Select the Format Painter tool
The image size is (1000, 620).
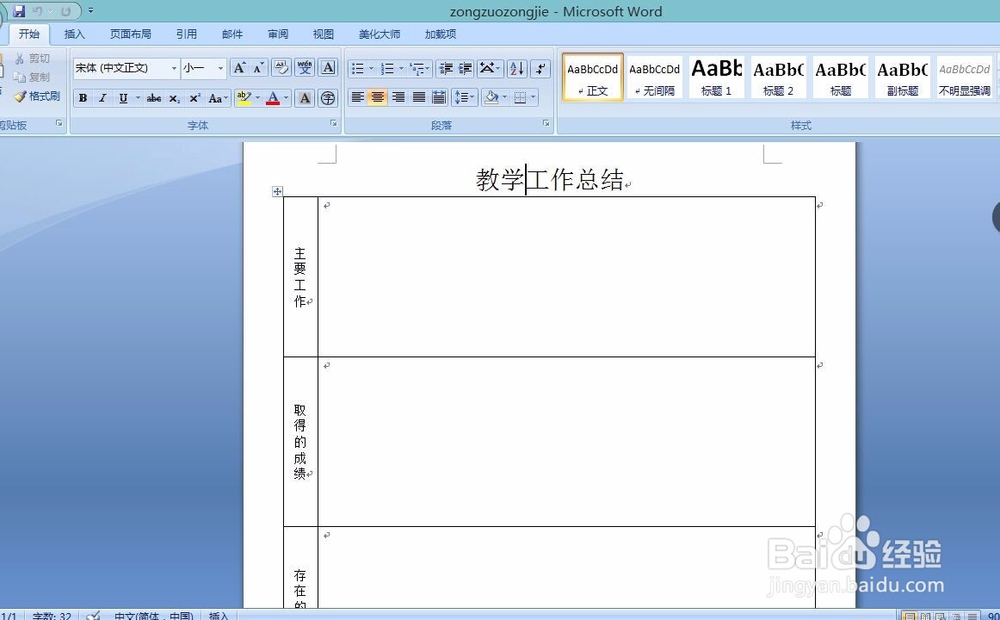[37, 96]
